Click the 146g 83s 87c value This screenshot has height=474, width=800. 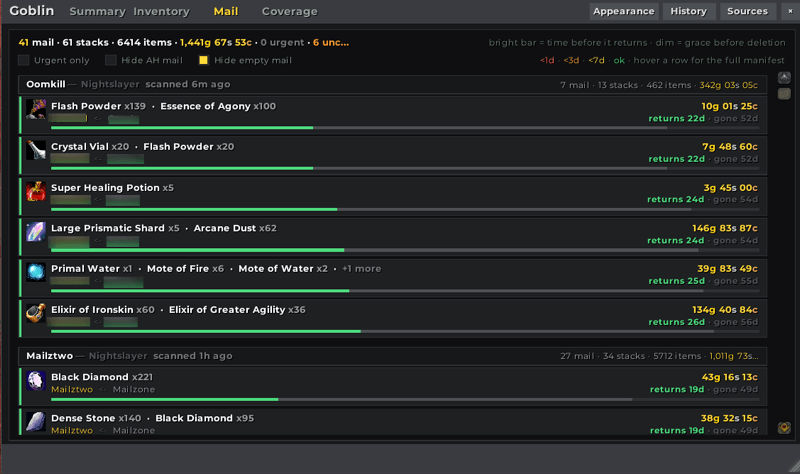click(x=724, y=228)
